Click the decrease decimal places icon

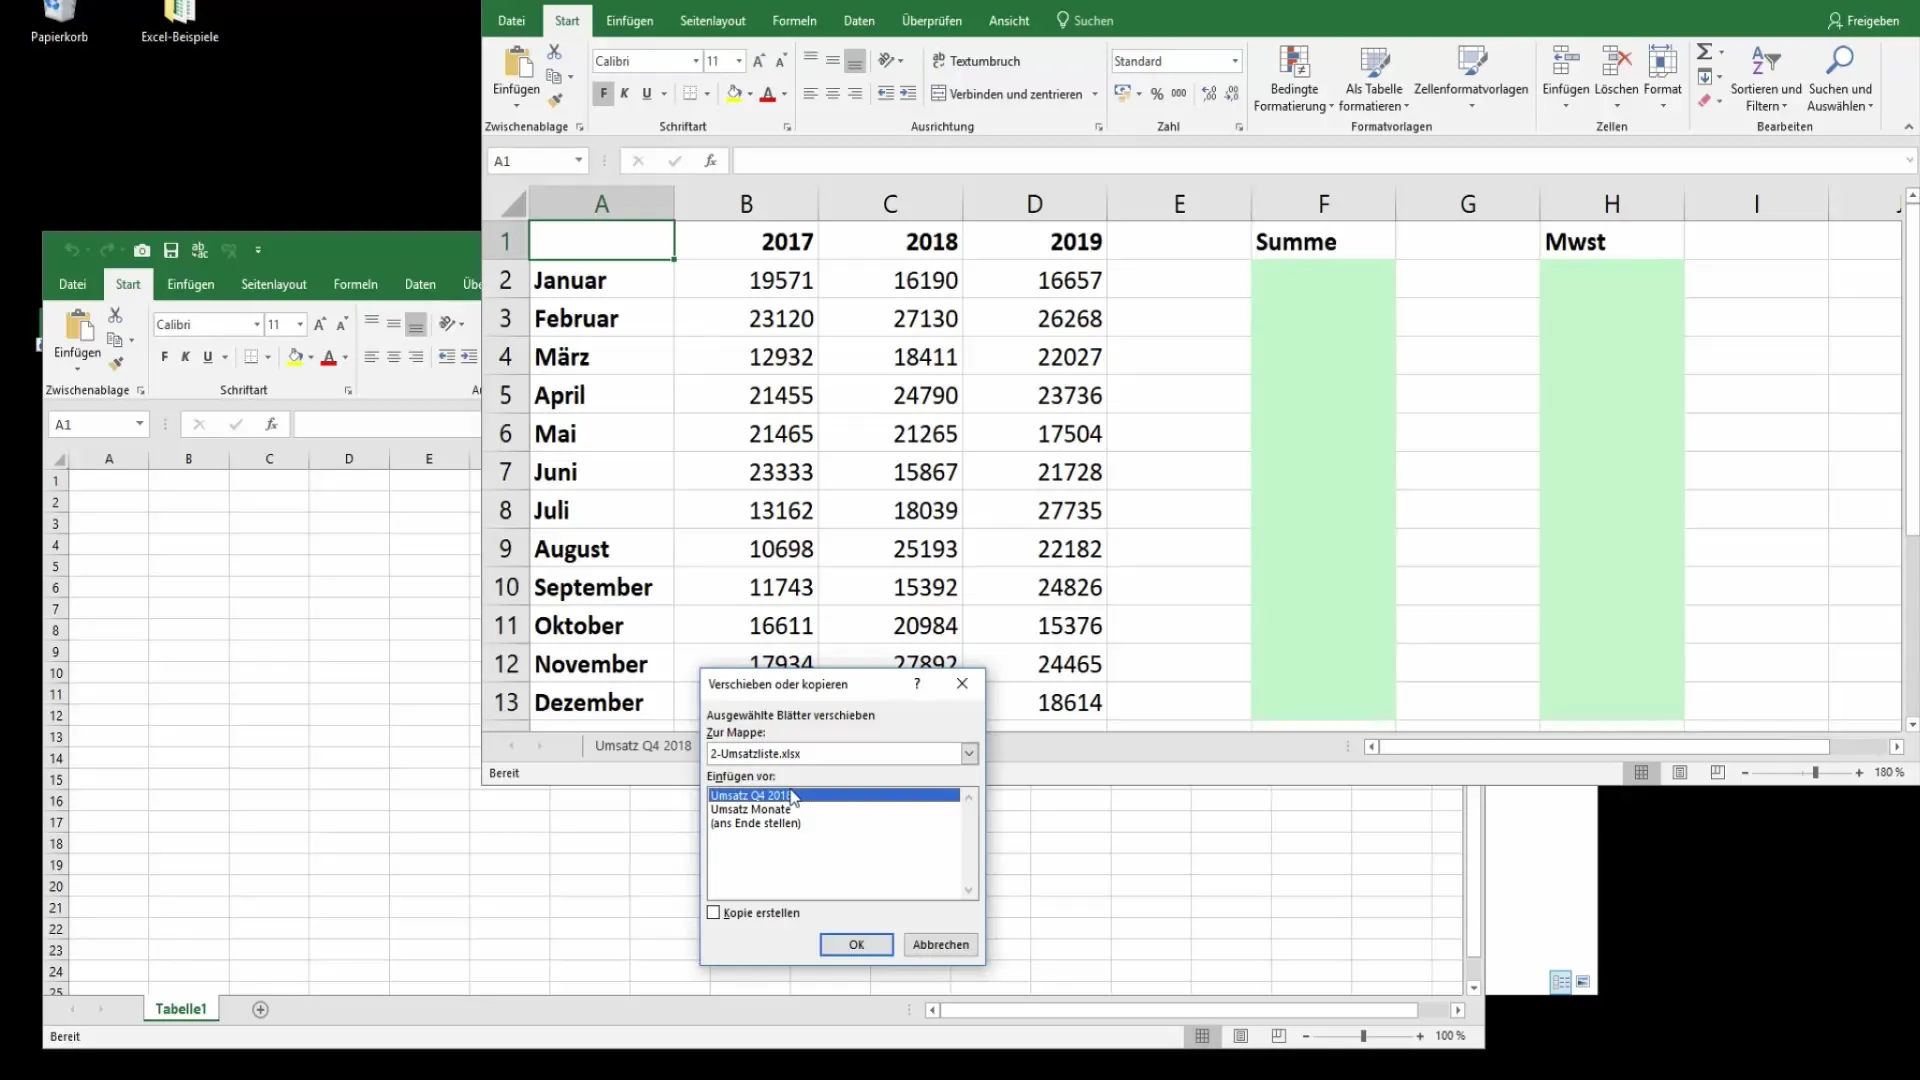click(x=1232, y=93)
